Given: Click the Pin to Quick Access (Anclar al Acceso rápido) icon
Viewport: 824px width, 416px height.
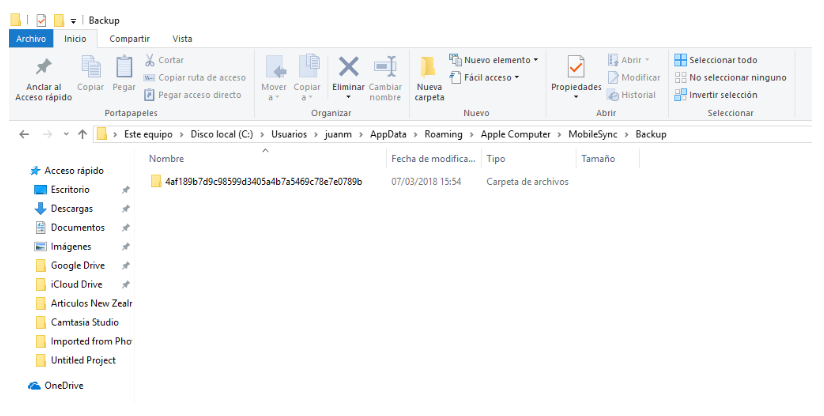Looking at the screenshot, I should point(44,68).
